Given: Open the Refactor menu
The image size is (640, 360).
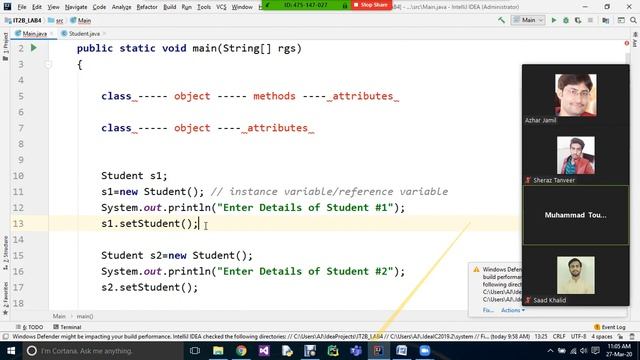Looking at the screenshot, I should (147, 7).
